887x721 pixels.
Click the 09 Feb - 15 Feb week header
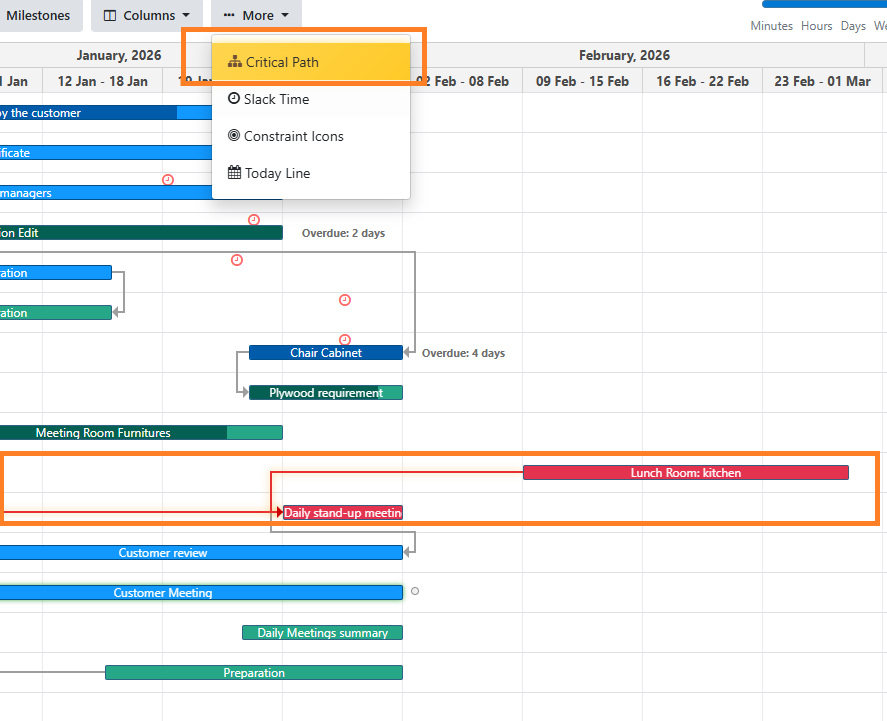tap(582, 81)
